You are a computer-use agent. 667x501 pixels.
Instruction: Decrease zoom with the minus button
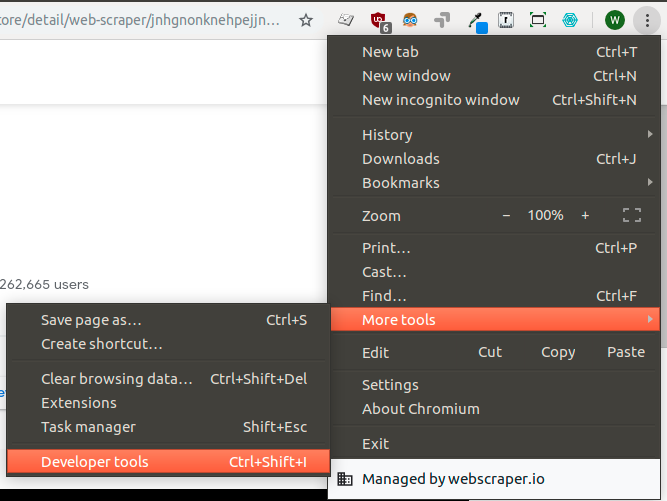point(506,216)
